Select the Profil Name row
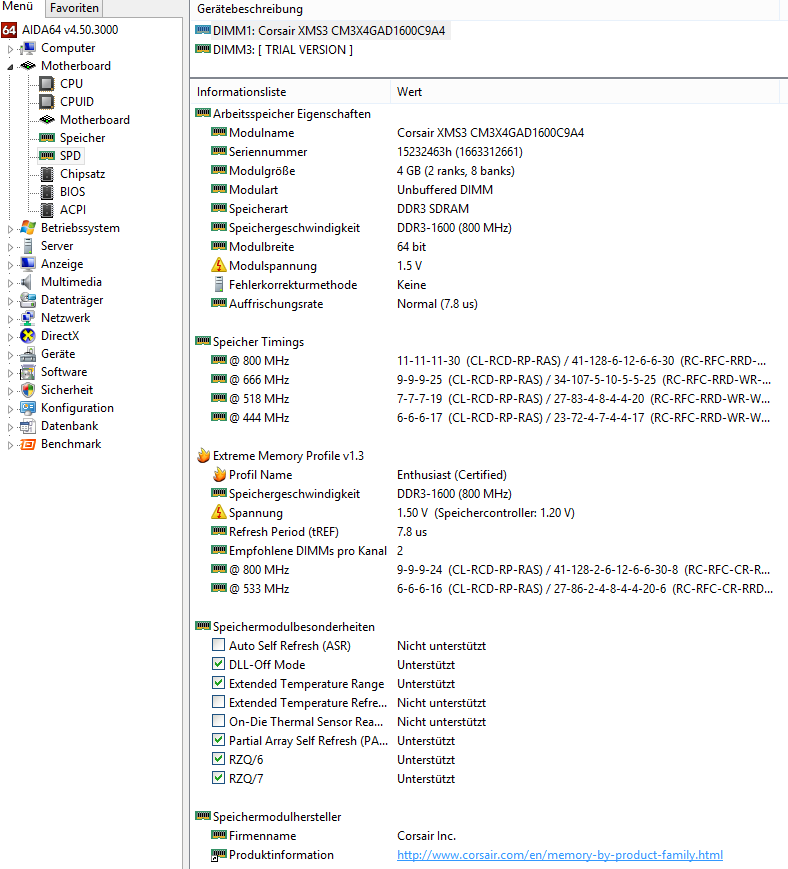788x869 pixels. click(489, 475)
